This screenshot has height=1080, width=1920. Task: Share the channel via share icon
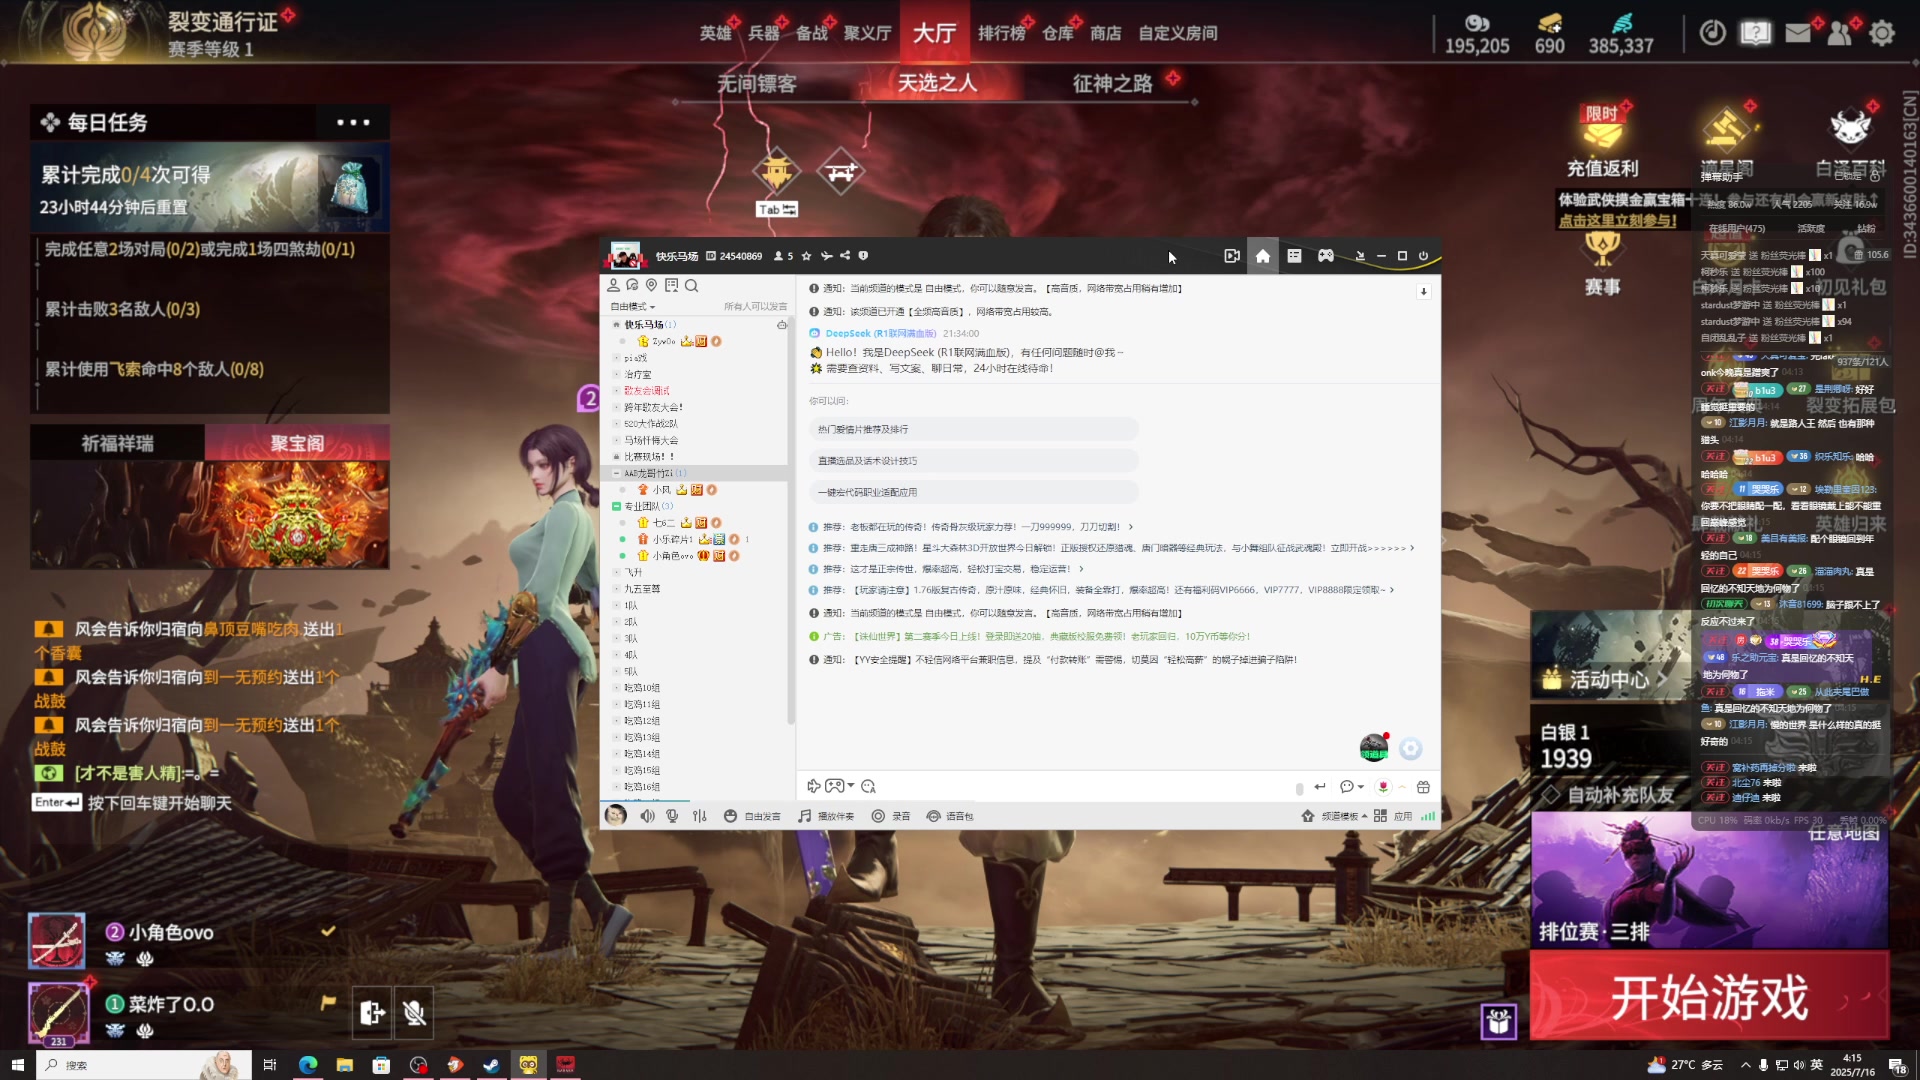[x=845, y=256]
